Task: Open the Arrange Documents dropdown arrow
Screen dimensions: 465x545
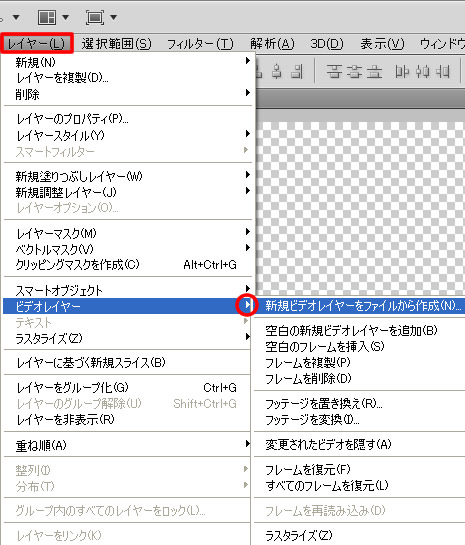Action: pyautogui.click(x=65, y=17)
